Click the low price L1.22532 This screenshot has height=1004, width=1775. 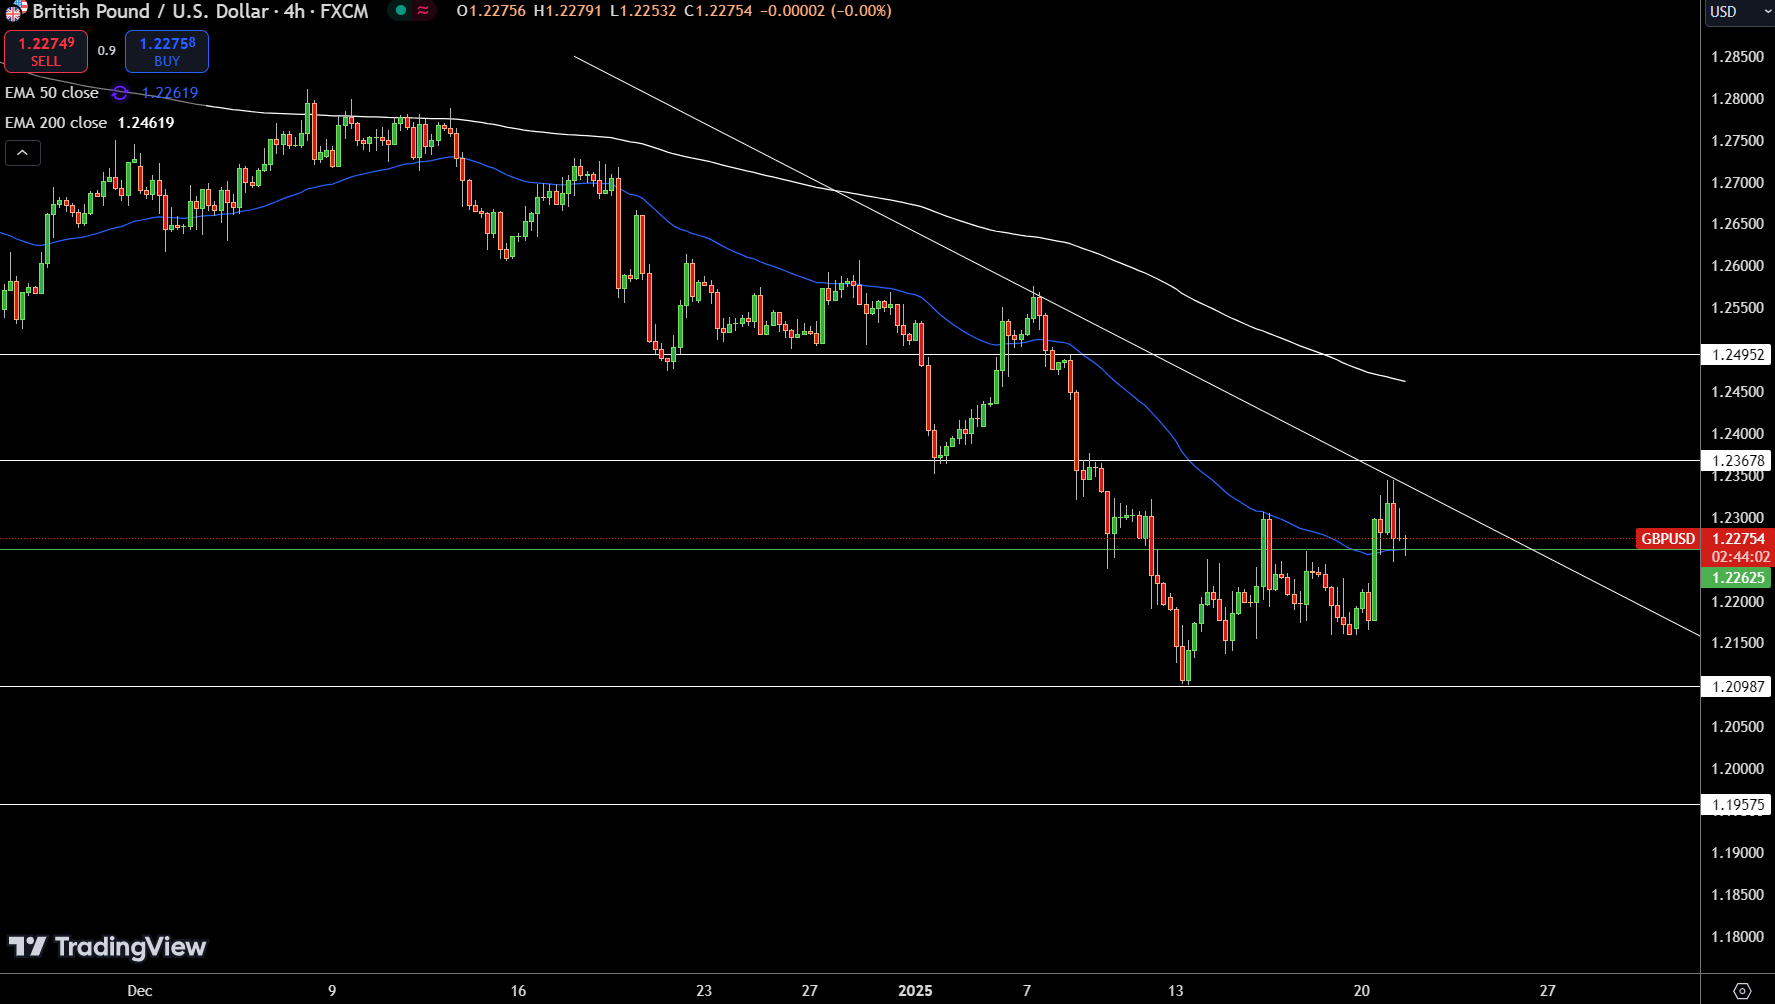click(643, 11)
